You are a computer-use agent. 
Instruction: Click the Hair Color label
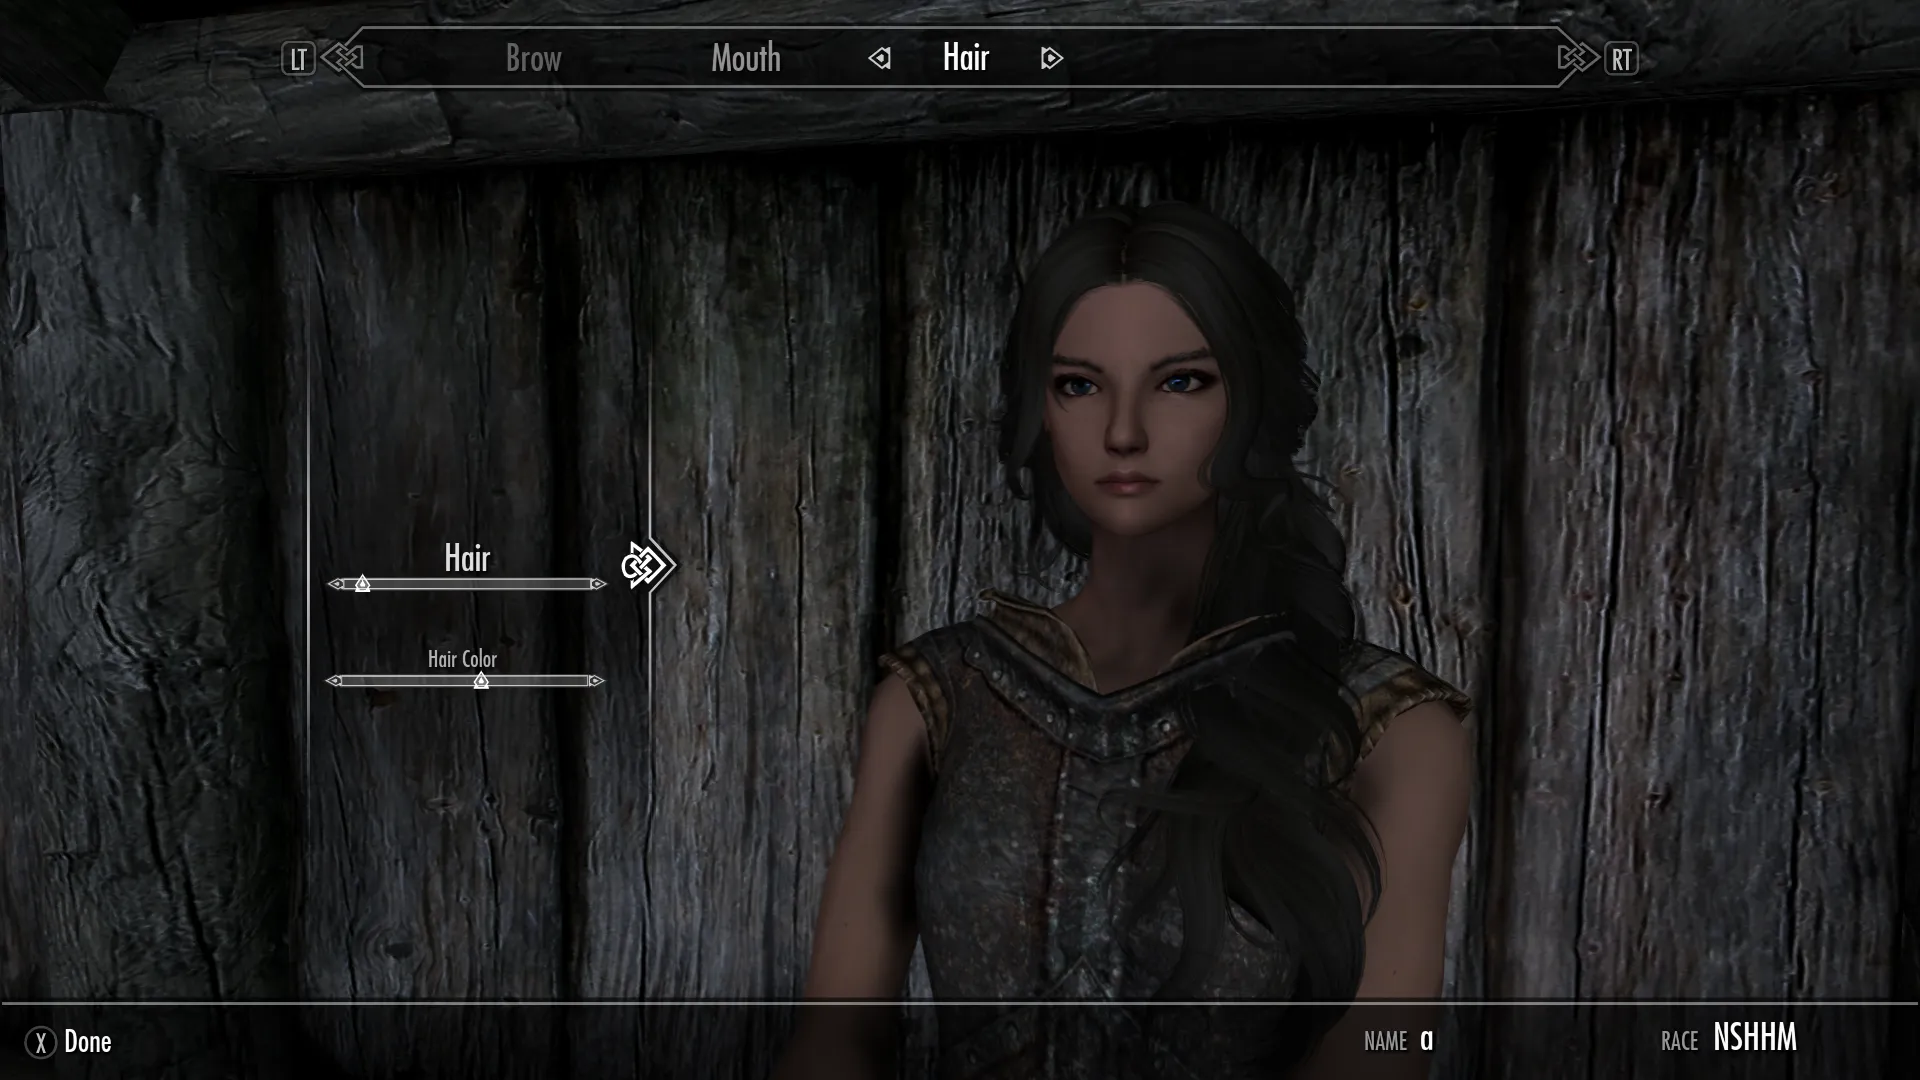(462, 659)
